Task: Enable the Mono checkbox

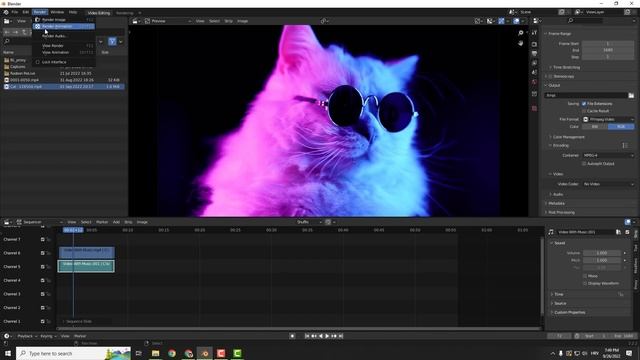Action: pos(585,276)
